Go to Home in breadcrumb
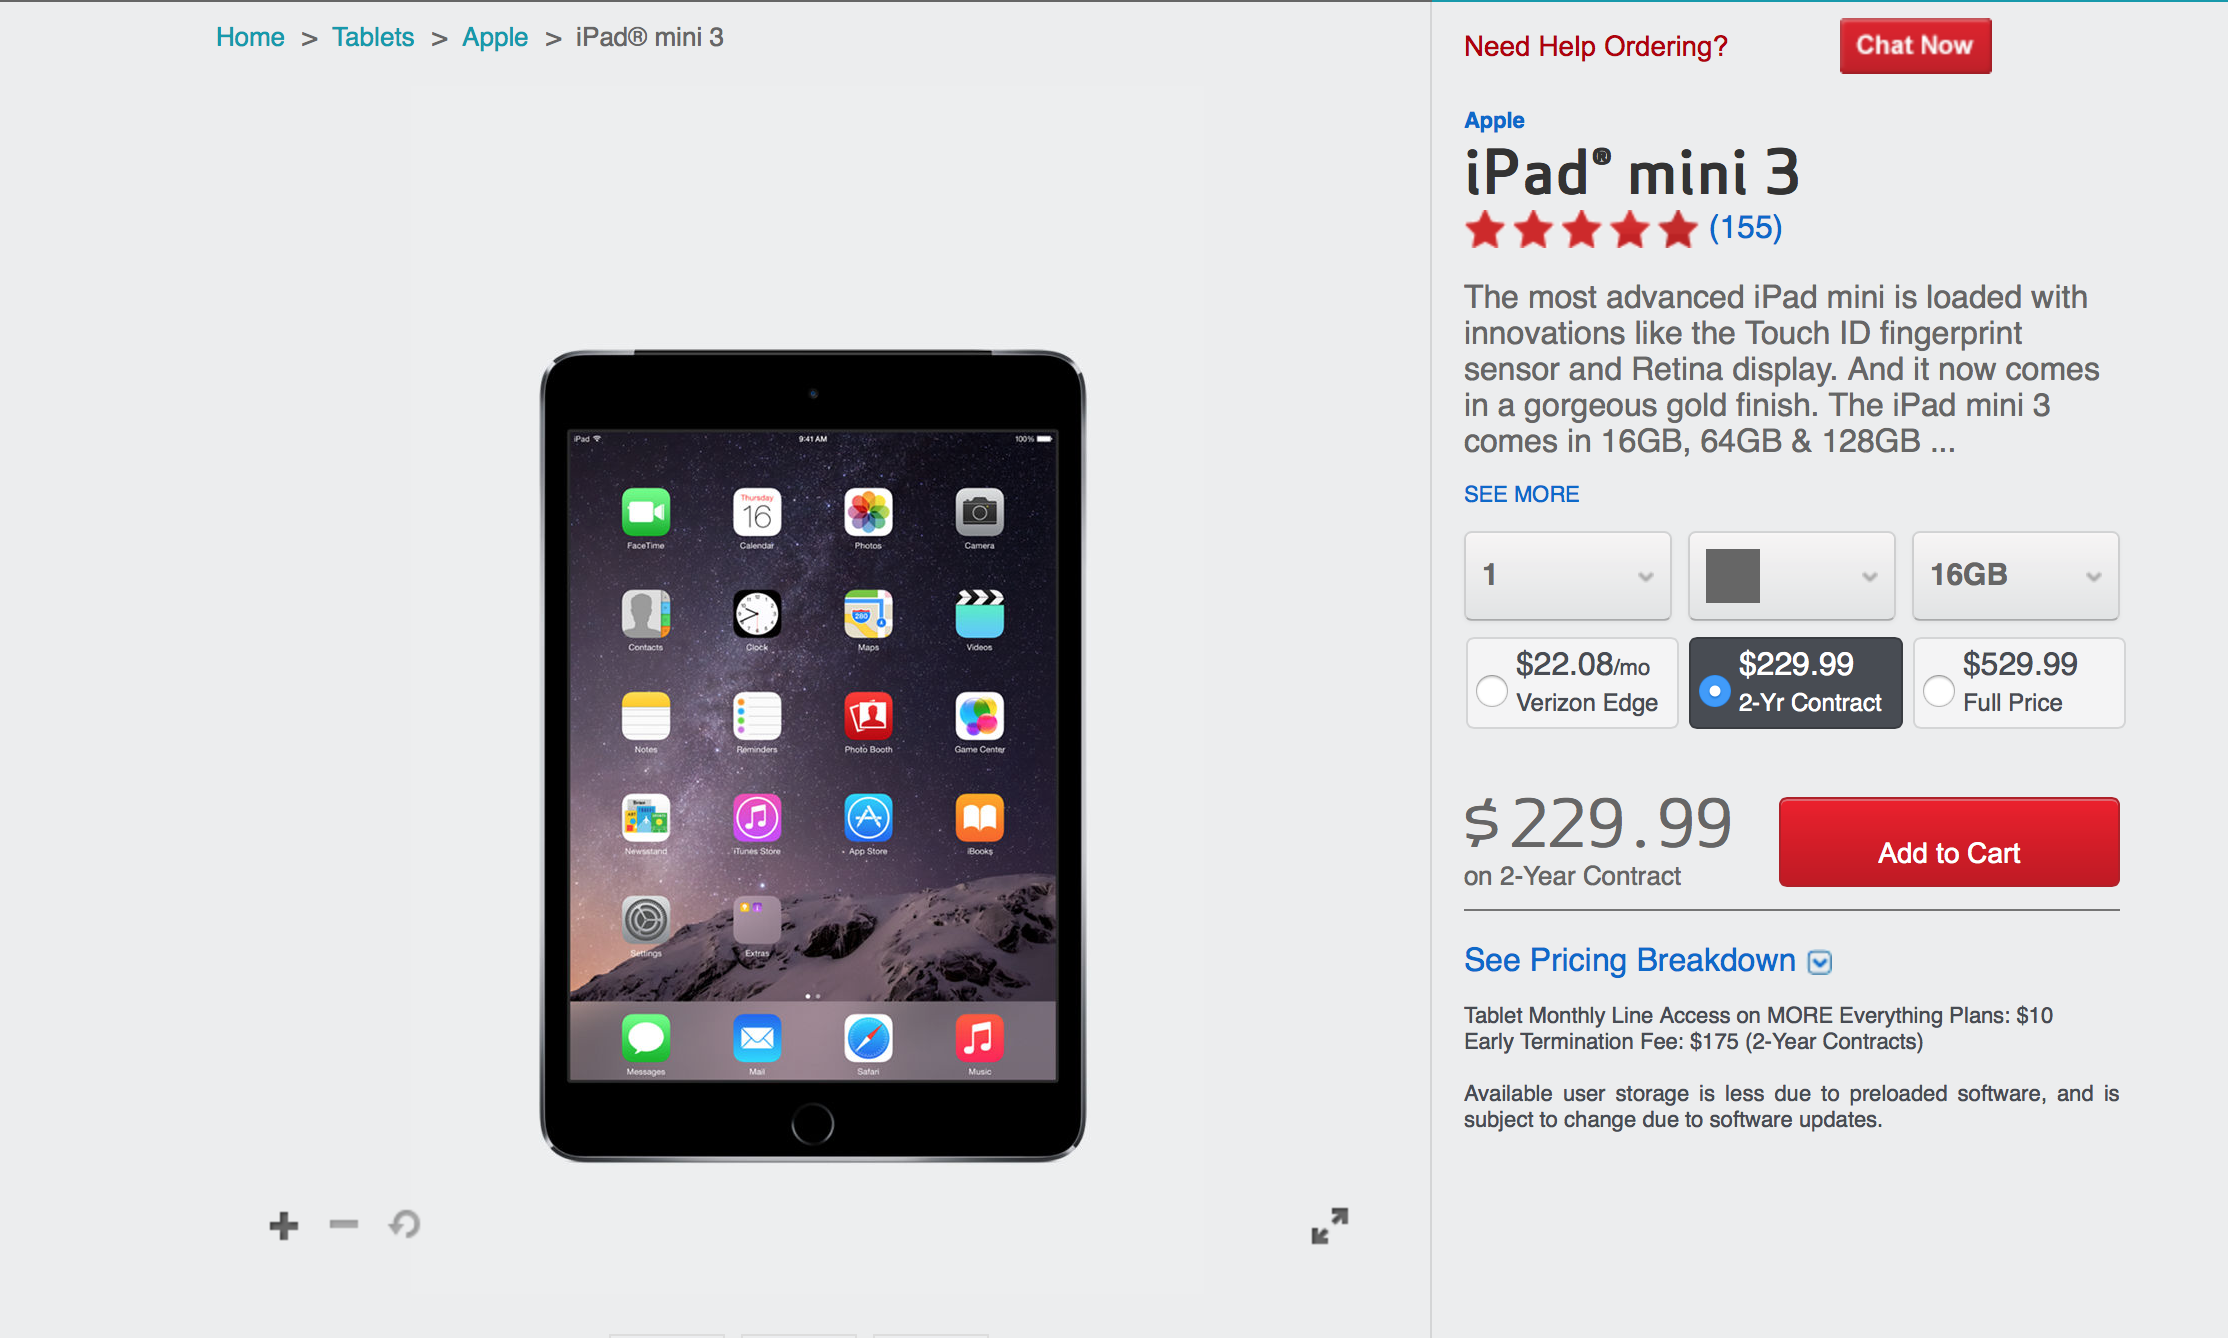The image size is (2228, 1338). coord(250,37)
